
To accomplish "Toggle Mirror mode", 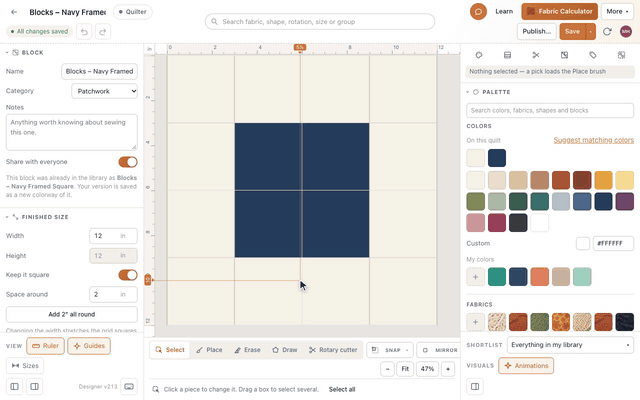I will (439, 350).
